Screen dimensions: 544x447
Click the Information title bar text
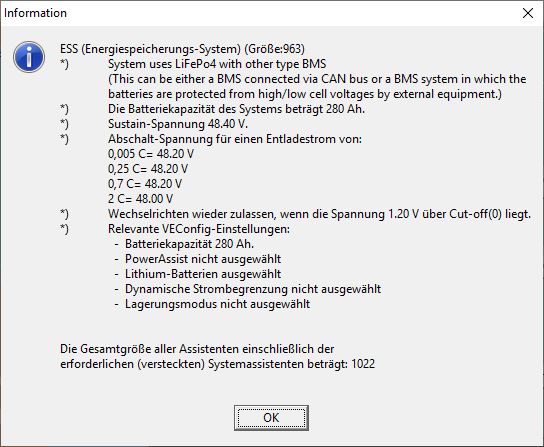click(35, 13)
